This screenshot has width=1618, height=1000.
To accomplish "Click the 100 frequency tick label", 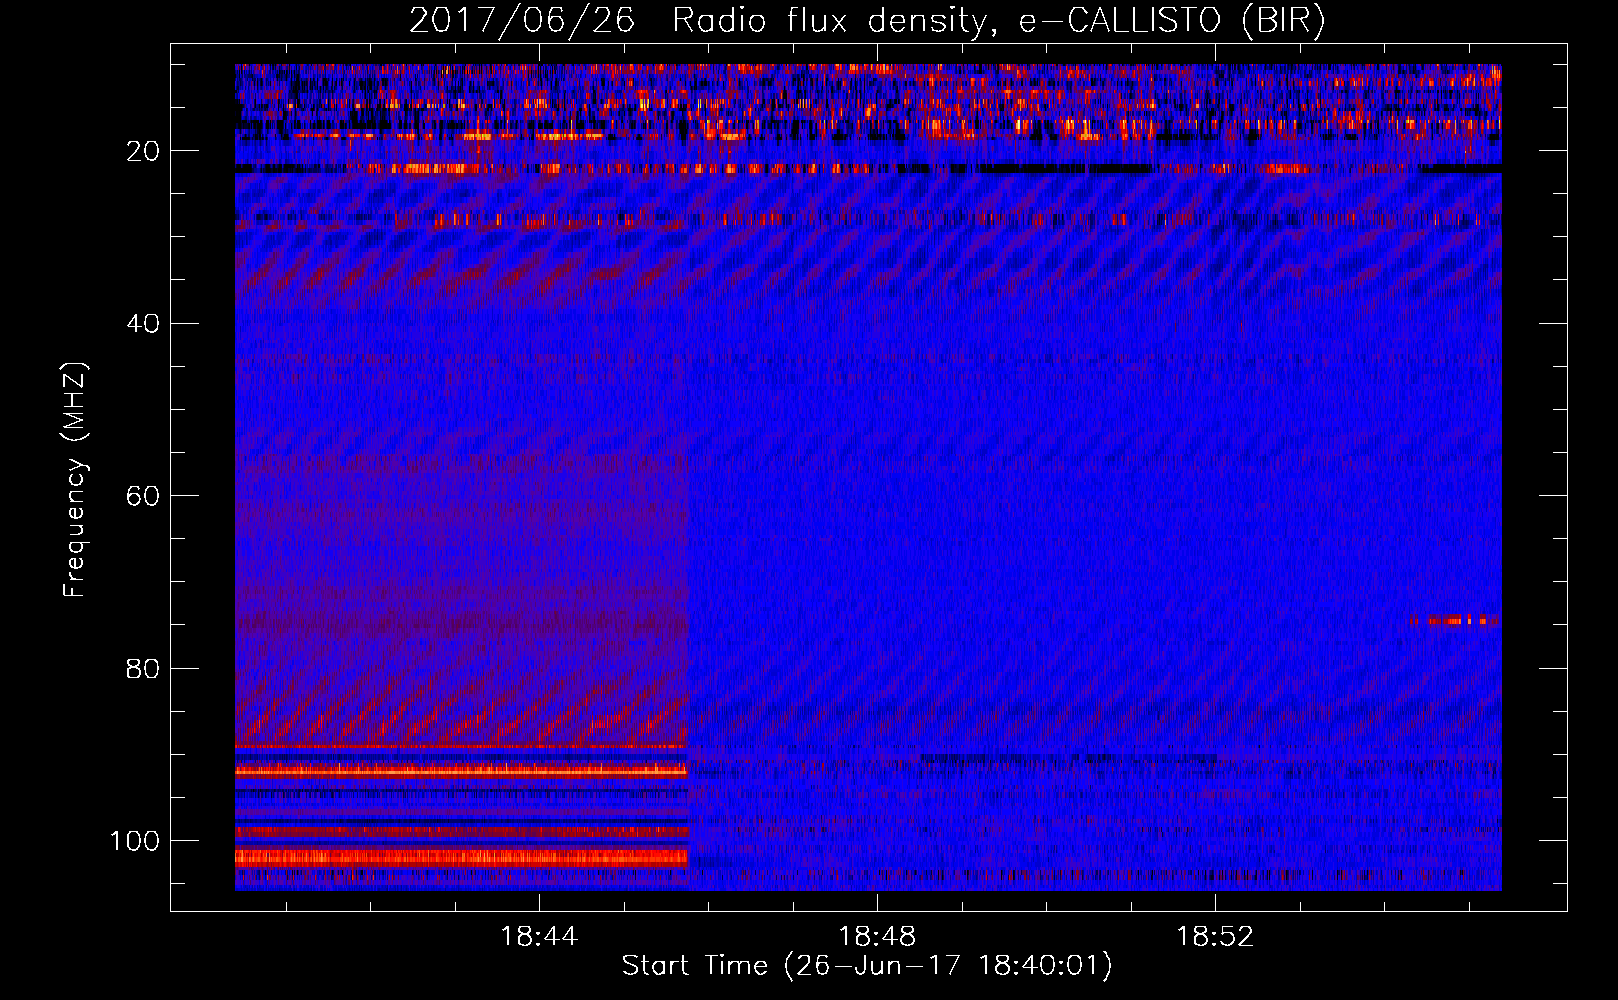I will (x=135, y=841).
